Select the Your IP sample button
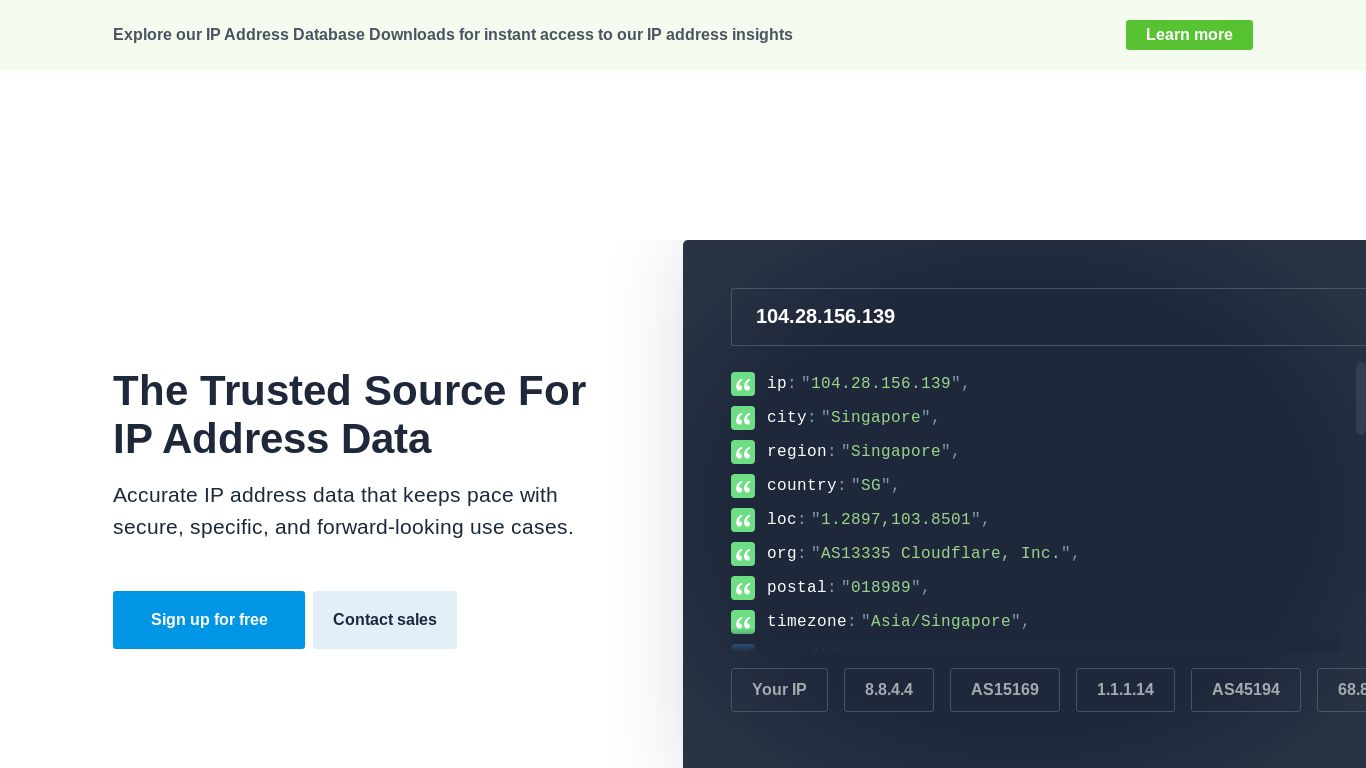1366x768 pixels. [x=779, y=690]
